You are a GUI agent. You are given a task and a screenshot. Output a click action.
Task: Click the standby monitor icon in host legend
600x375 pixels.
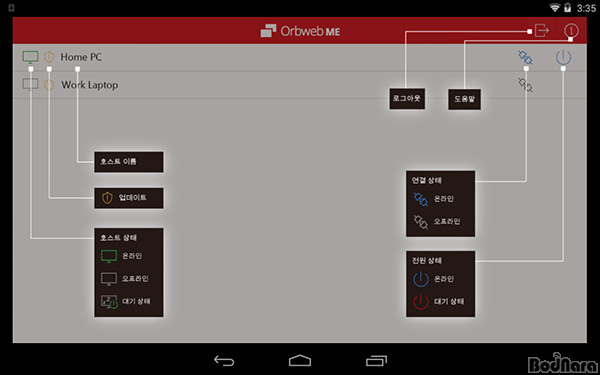[109, 302]
